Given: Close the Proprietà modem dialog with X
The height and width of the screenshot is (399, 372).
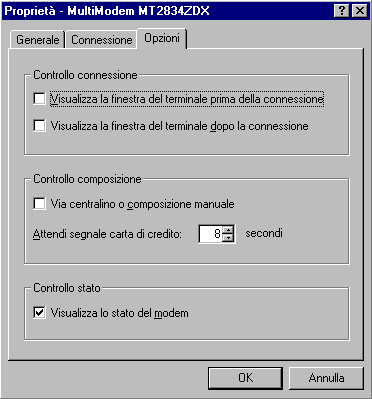Looking at the screenshot, I should coord(359,11).
